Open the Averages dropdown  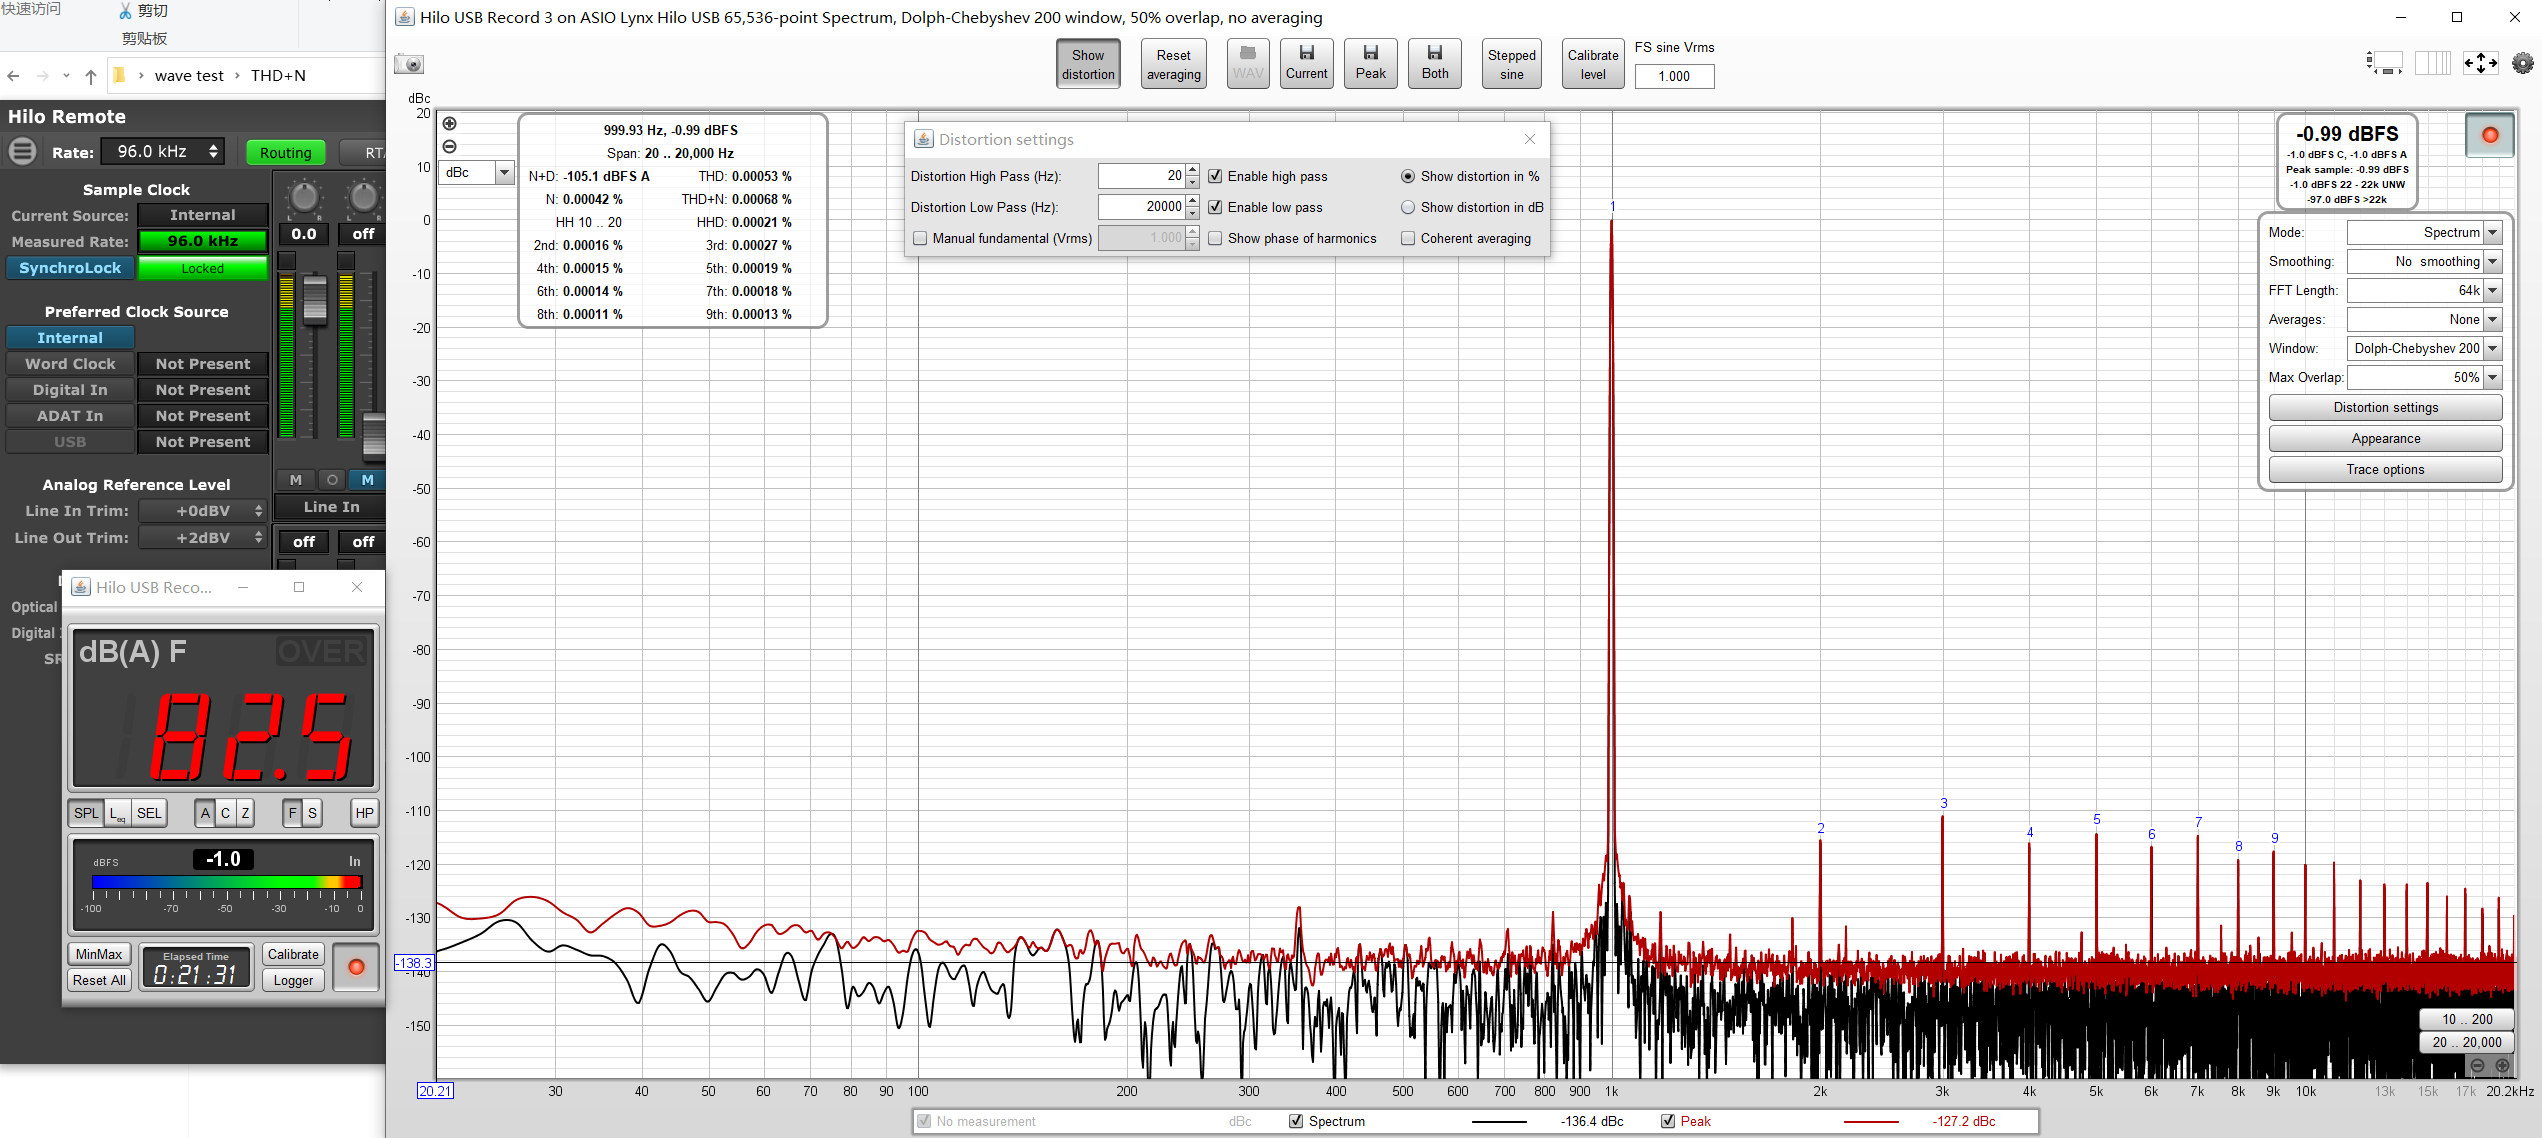click(2424, 320)
